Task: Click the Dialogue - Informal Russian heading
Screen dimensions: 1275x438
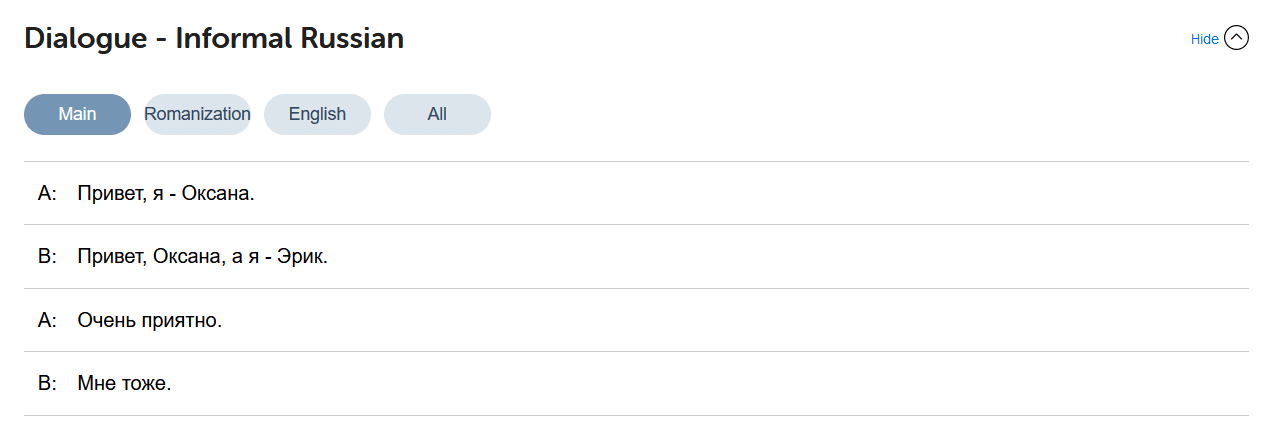Action: (x=214, y=39)
